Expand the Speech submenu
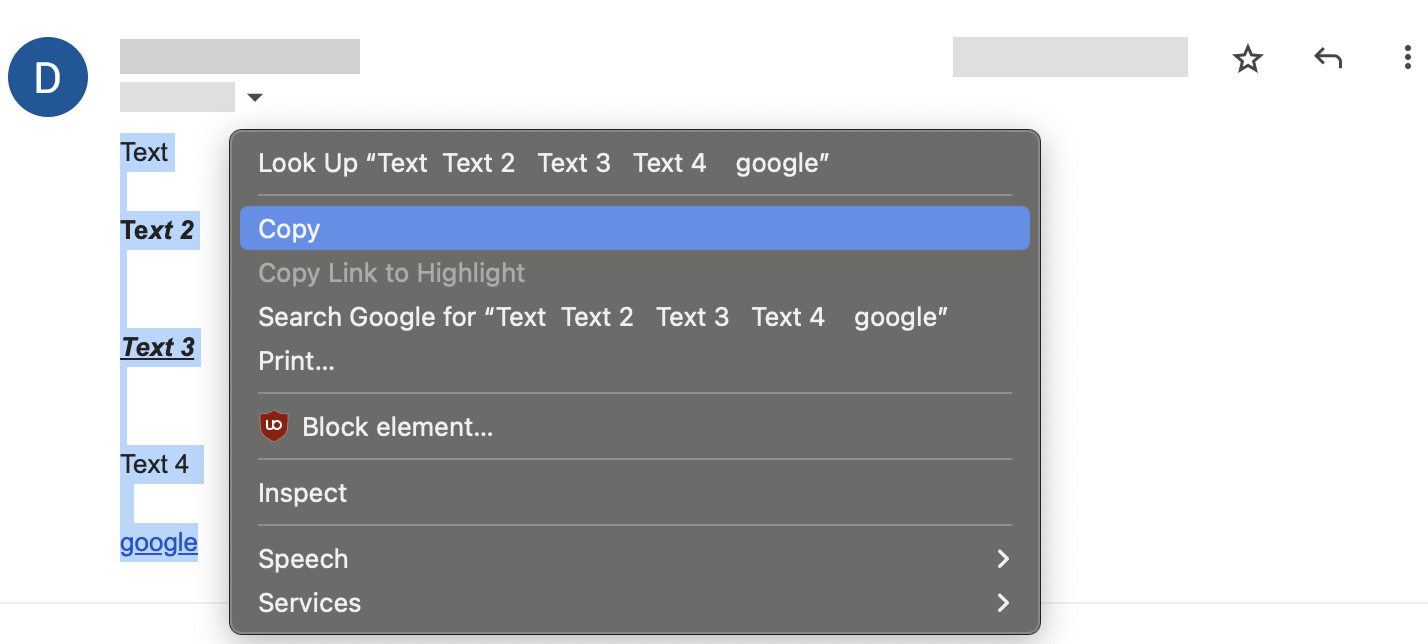Viewport: 1428px width, 644px height. pos(303,559)
